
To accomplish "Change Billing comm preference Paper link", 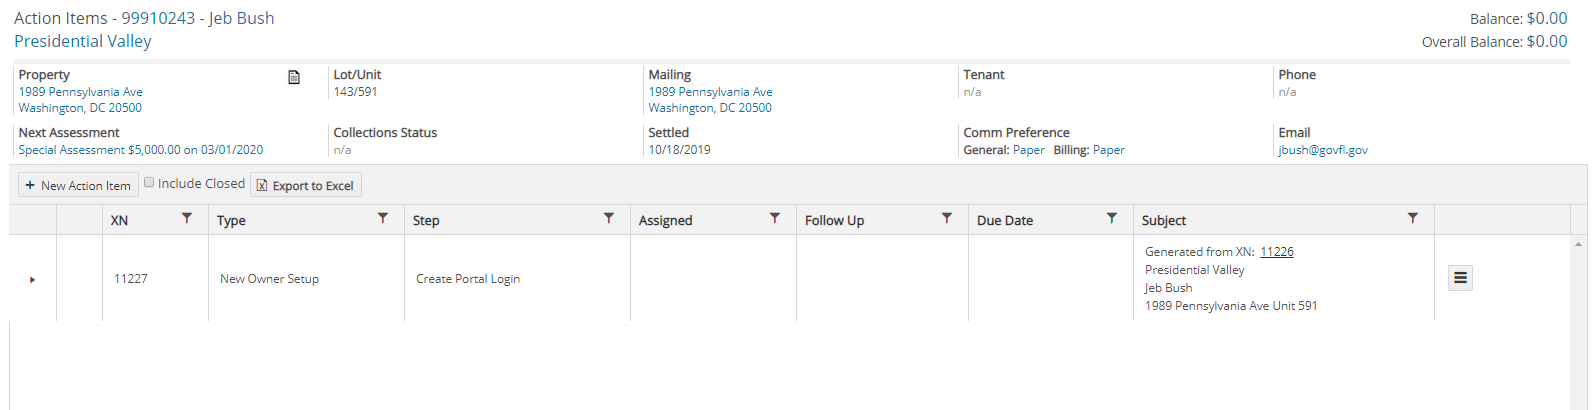I will 1108,150.
